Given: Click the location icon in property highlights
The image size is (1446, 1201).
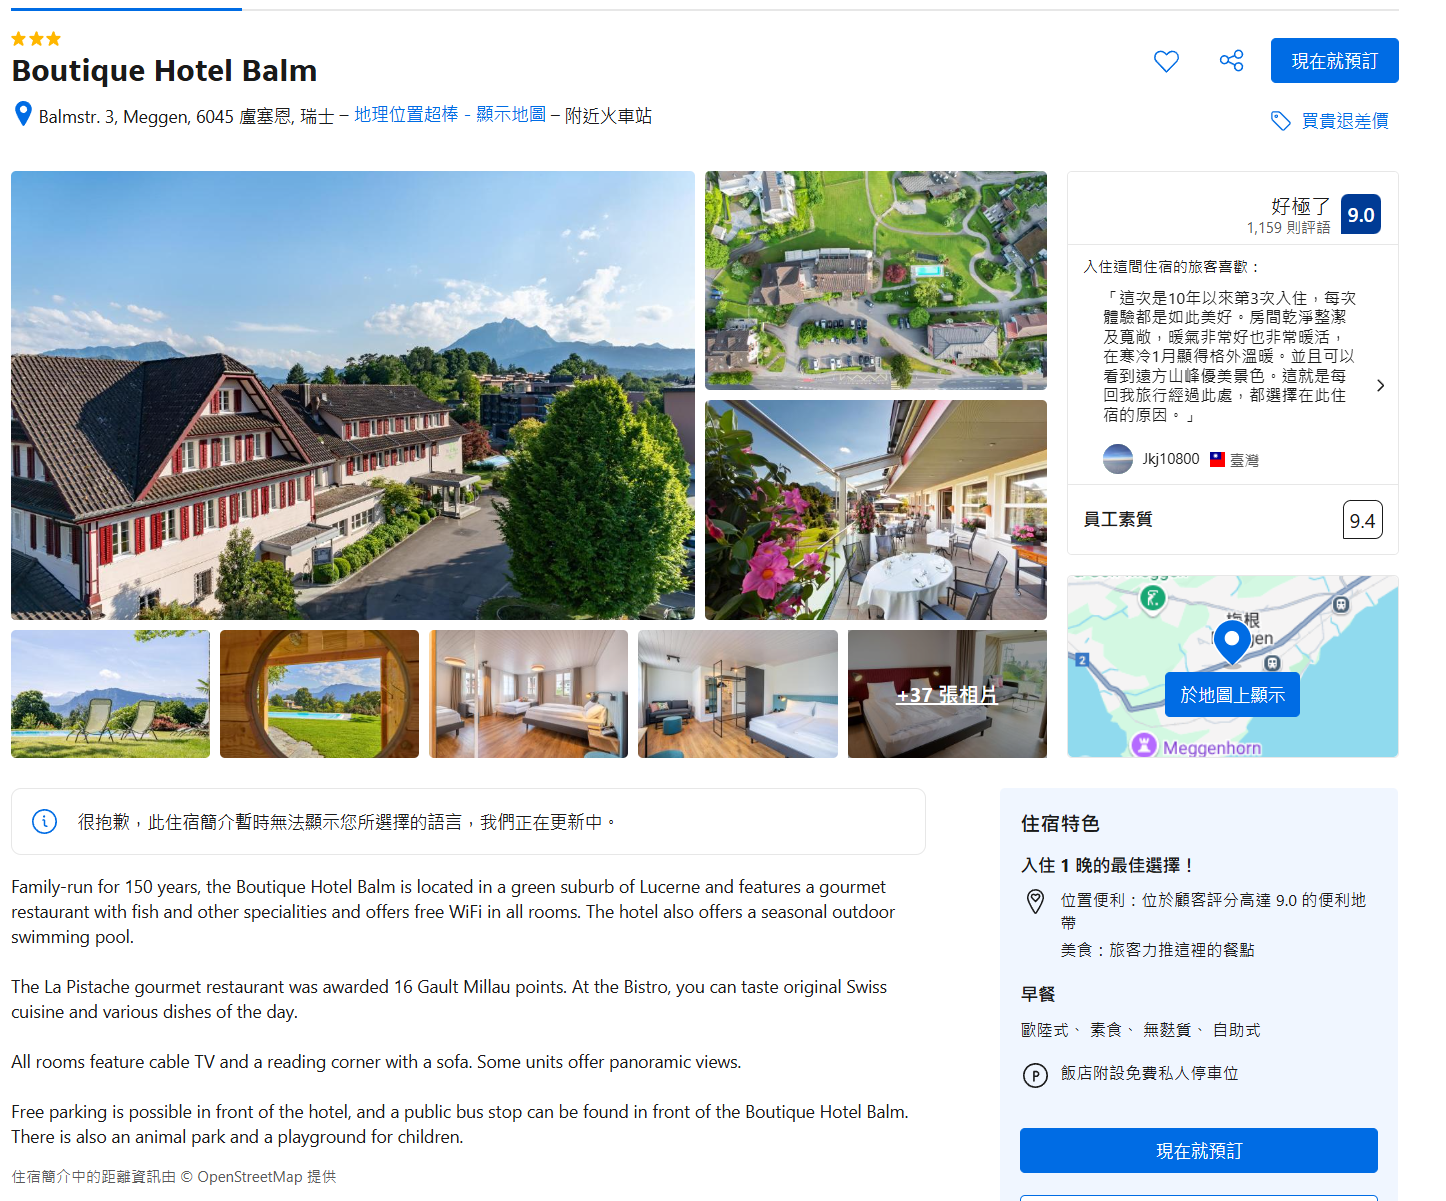Looking at the screenshot, I should pos(1036,901).
